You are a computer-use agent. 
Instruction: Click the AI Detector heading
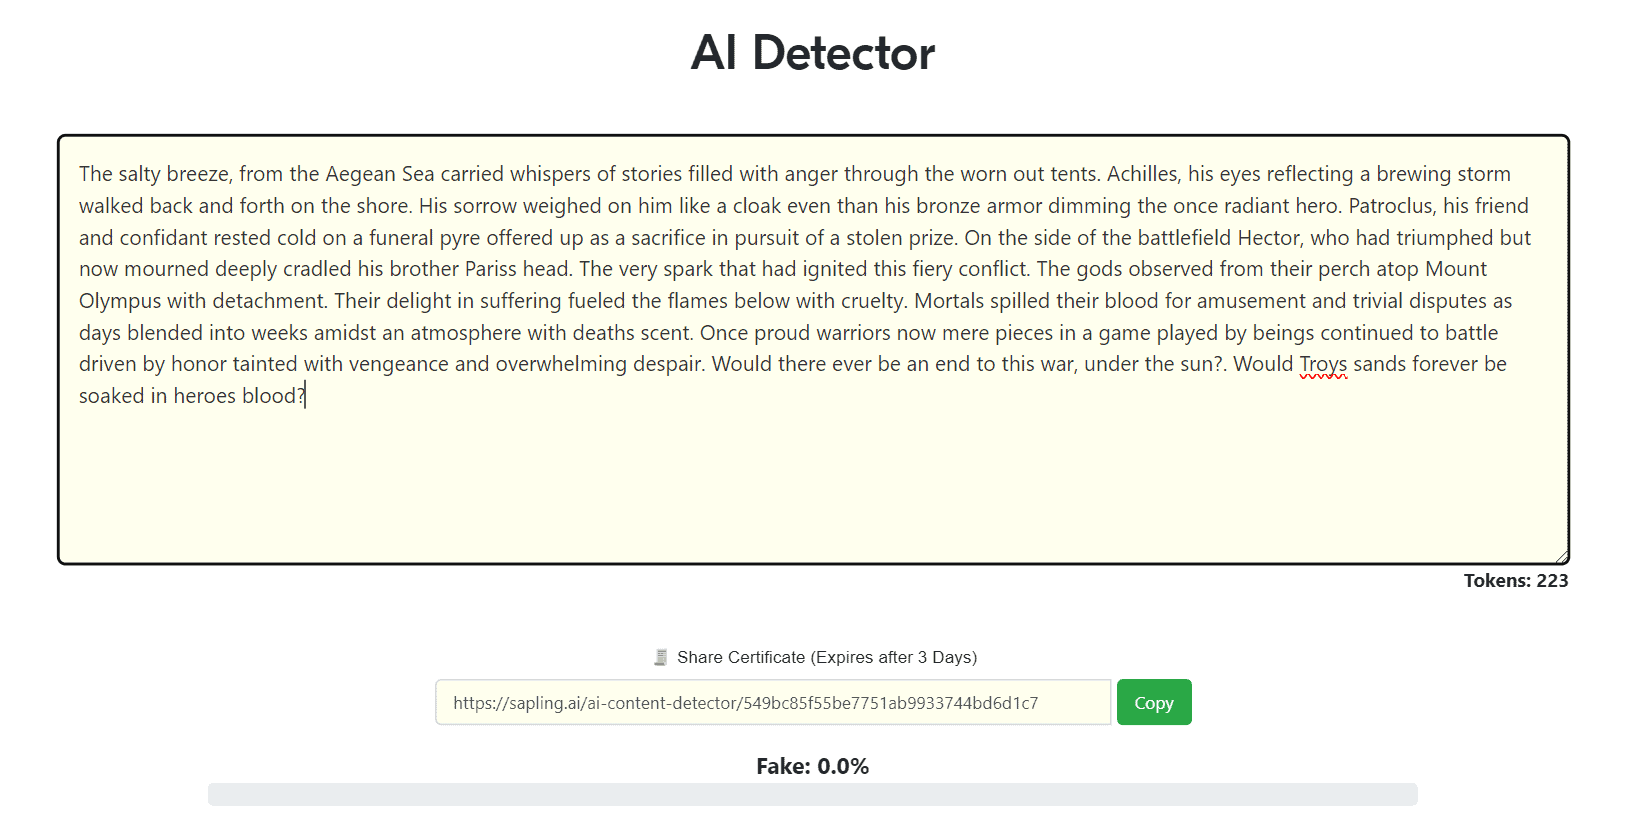pos(812,53)
